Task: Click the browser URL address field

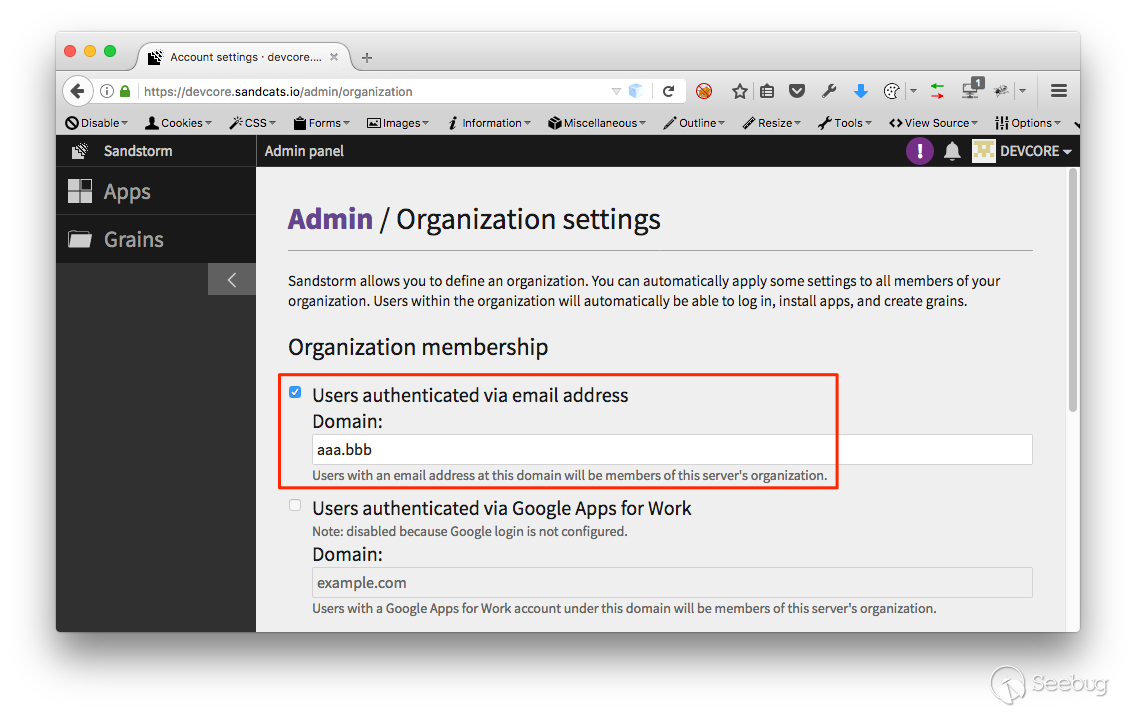Action: pos(375,91)
